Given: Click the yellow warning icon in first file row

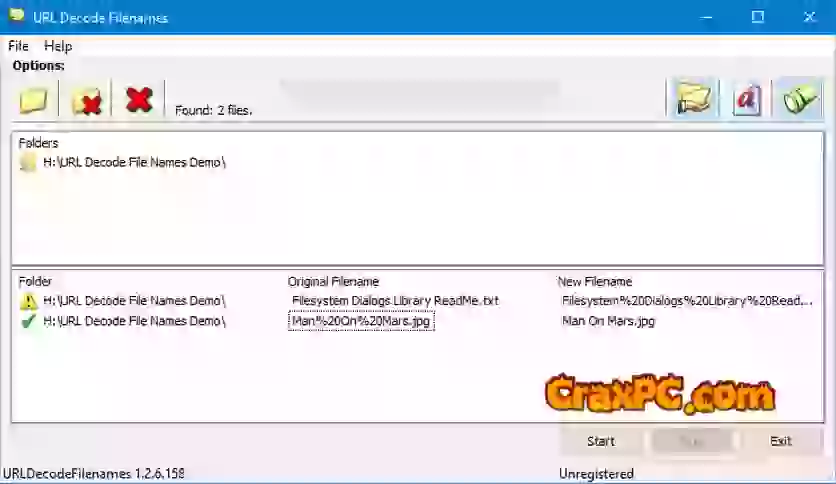Looking at the screenshot, I should 28,301.
